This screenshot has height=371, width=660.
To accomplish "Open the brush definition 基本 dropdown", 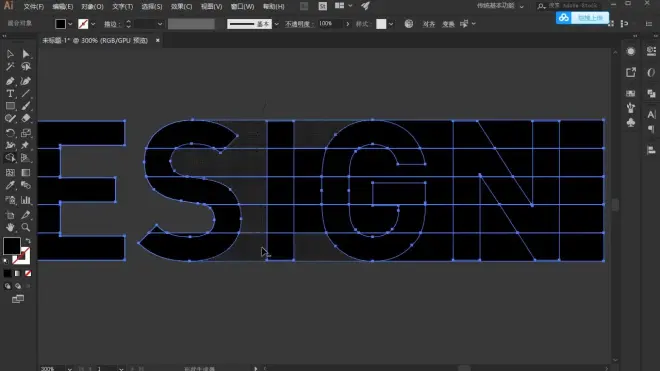I will (276, 24).
